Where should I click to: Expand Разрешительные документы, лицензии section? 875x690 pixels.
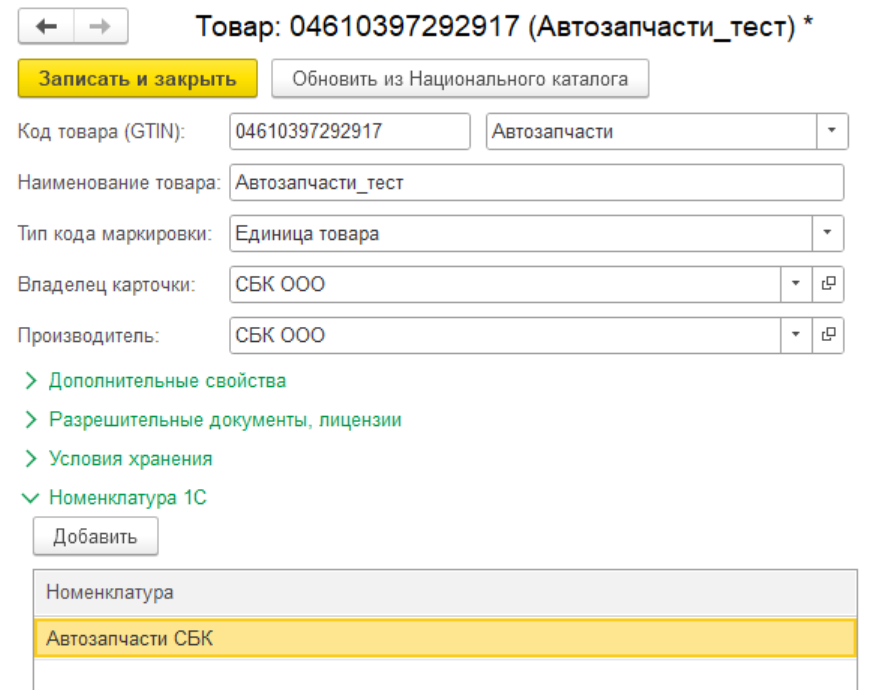tap(225, 420)
